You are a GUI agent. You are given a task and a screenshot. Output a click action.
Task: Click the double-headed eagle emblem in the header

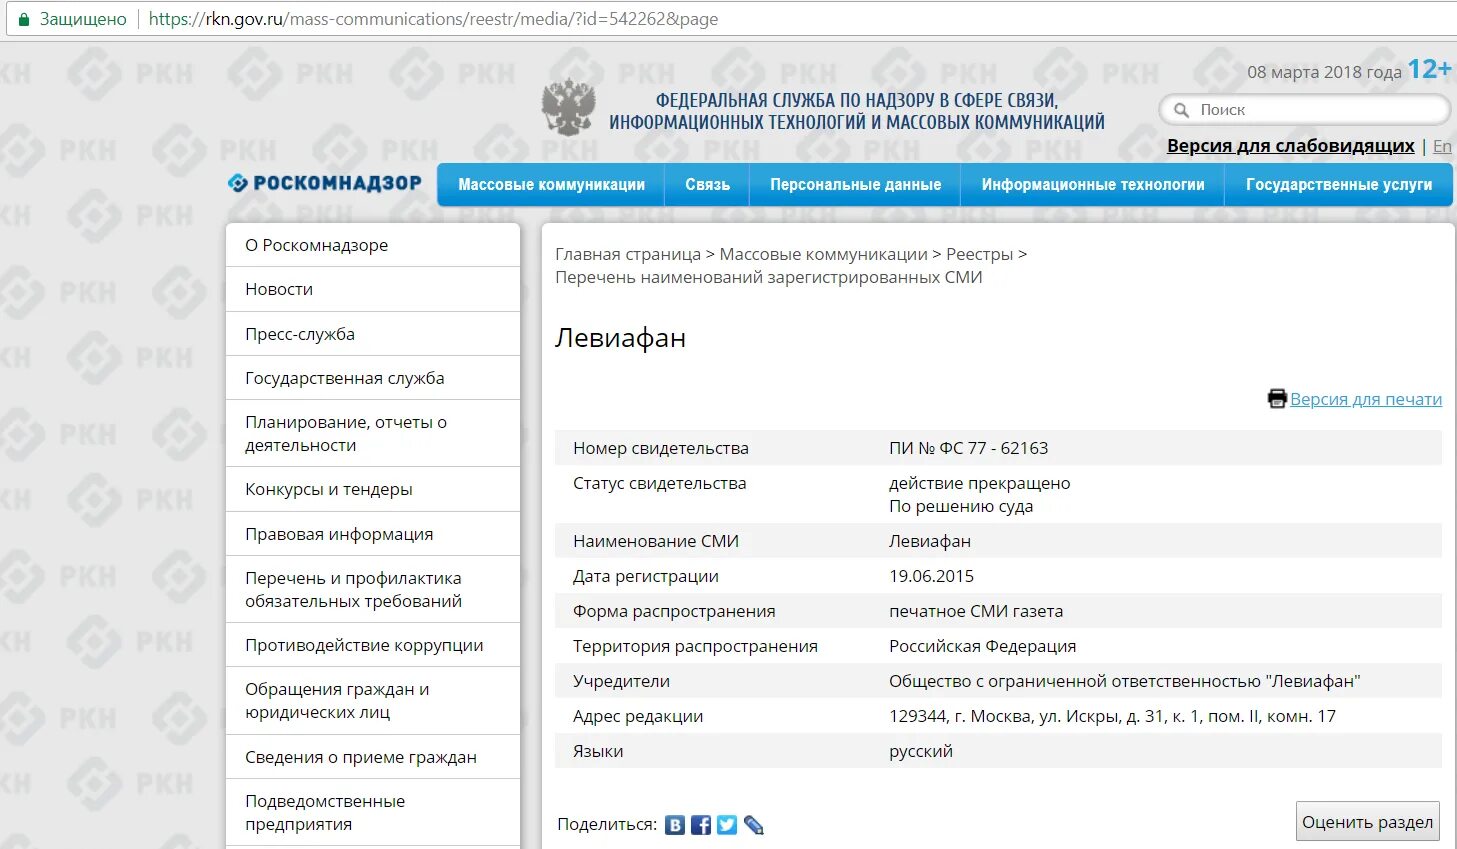coord(568,107)
